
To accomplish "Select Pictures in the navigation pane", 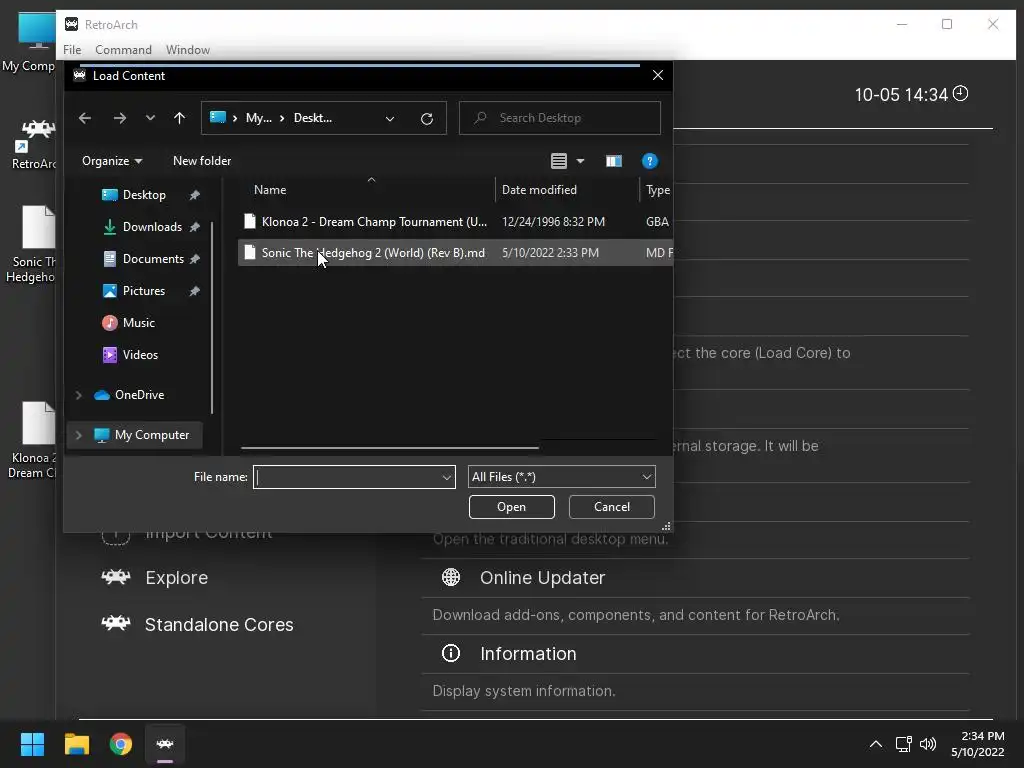I will pos(144,291).
